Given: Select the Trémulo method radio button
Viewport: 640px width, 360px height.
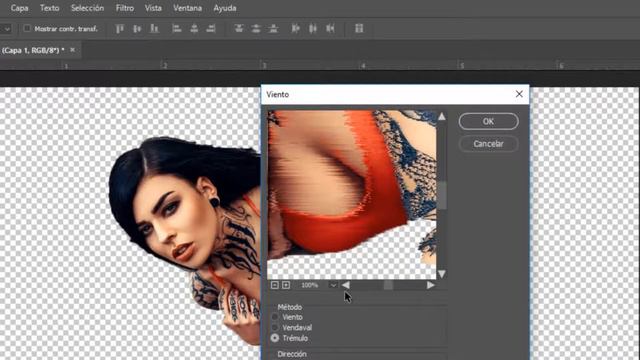Looking at the screenshot, I should [x=275, y=338].
